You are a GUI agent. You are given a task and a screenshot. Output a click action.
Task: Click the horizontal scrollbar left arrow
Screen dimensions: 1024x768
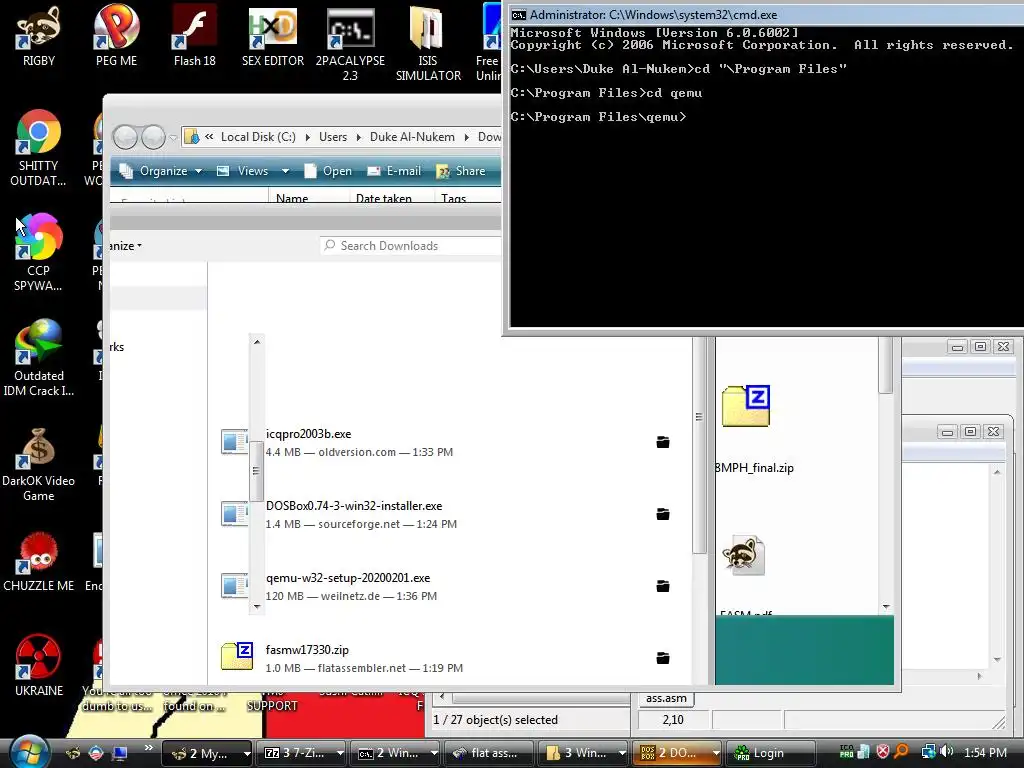(442, 697)
